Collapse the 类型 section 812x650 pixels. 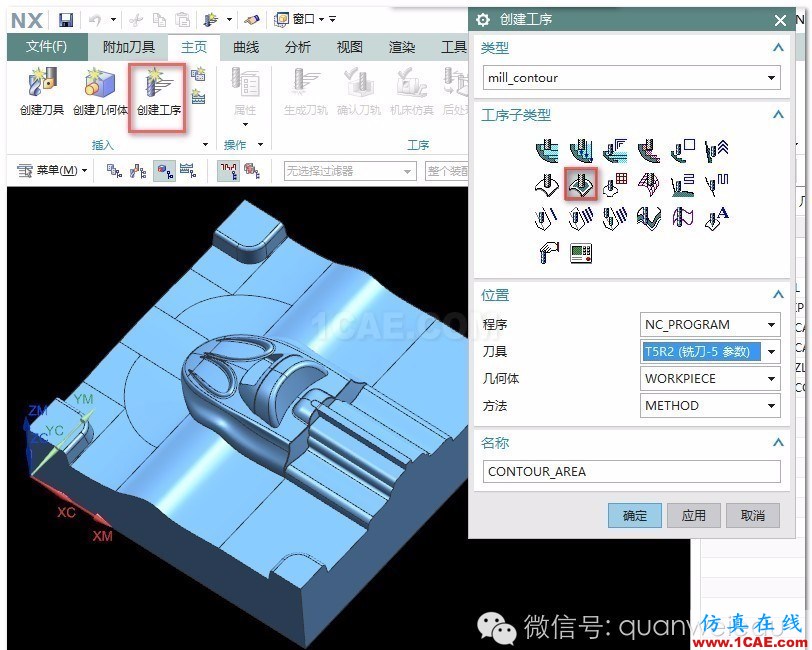click(777, 48)
